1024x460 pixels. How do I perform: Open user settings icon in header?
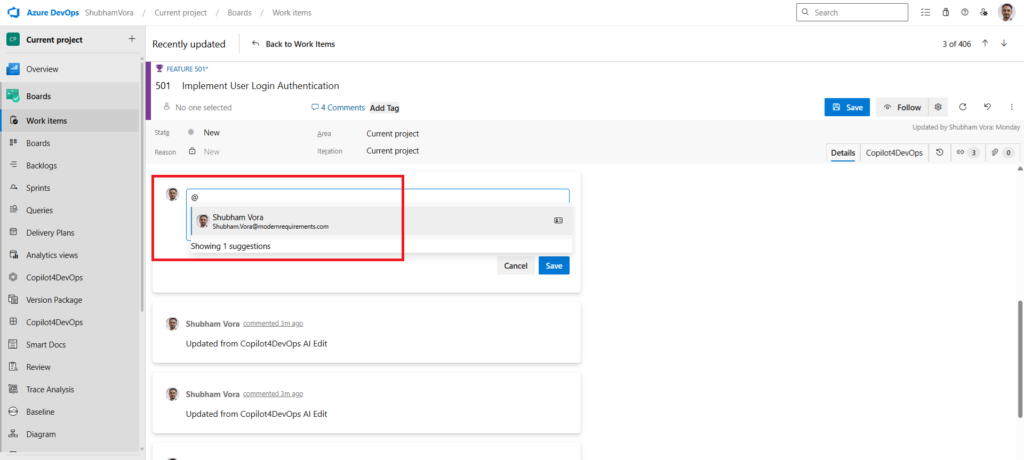coord(984,12)
